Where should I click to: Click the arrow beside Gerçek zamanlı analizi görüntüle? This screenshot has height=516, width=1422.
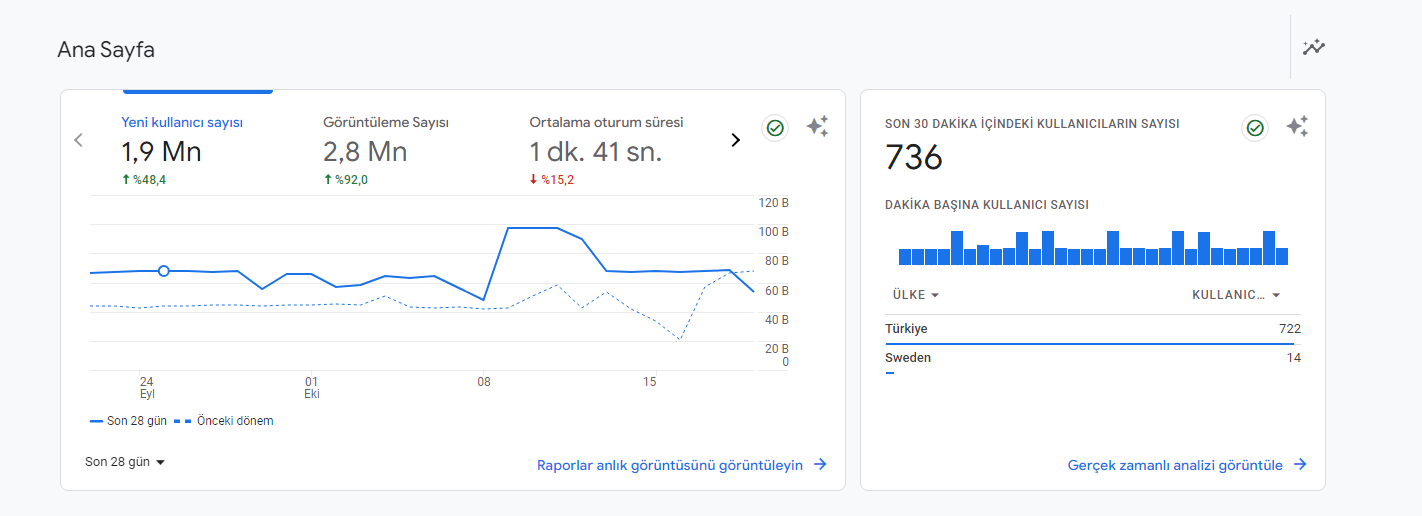click(1300, 465)
